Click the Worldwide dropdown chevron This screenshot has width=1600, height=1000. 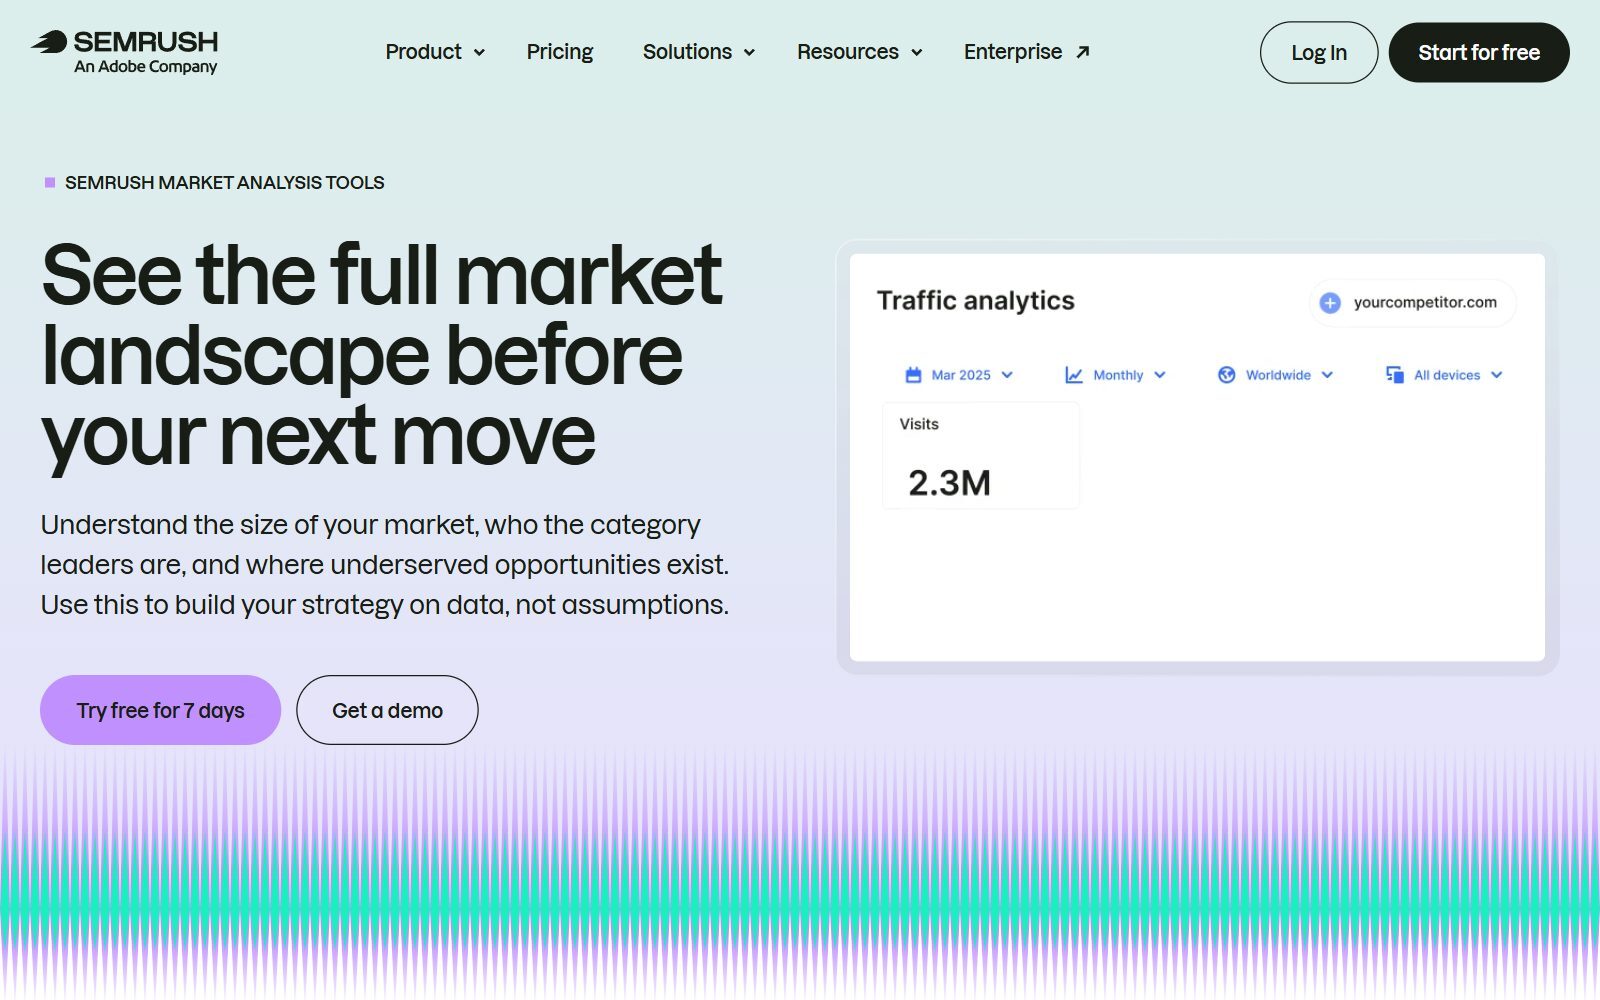pyautogui.click(x=1327, y=375)
